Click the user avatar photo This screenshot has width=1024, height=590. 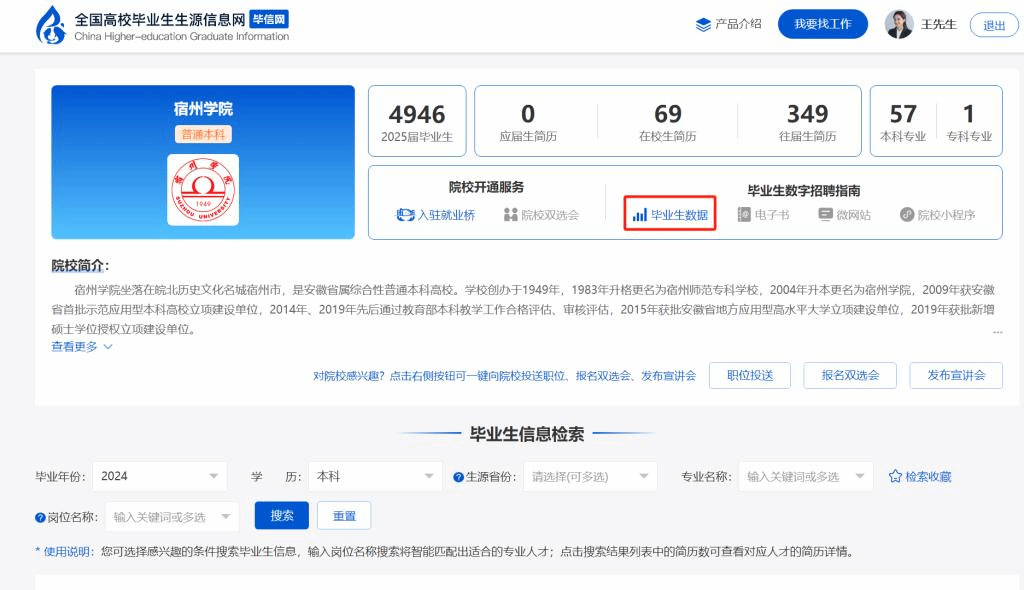[x=898, y=24]
